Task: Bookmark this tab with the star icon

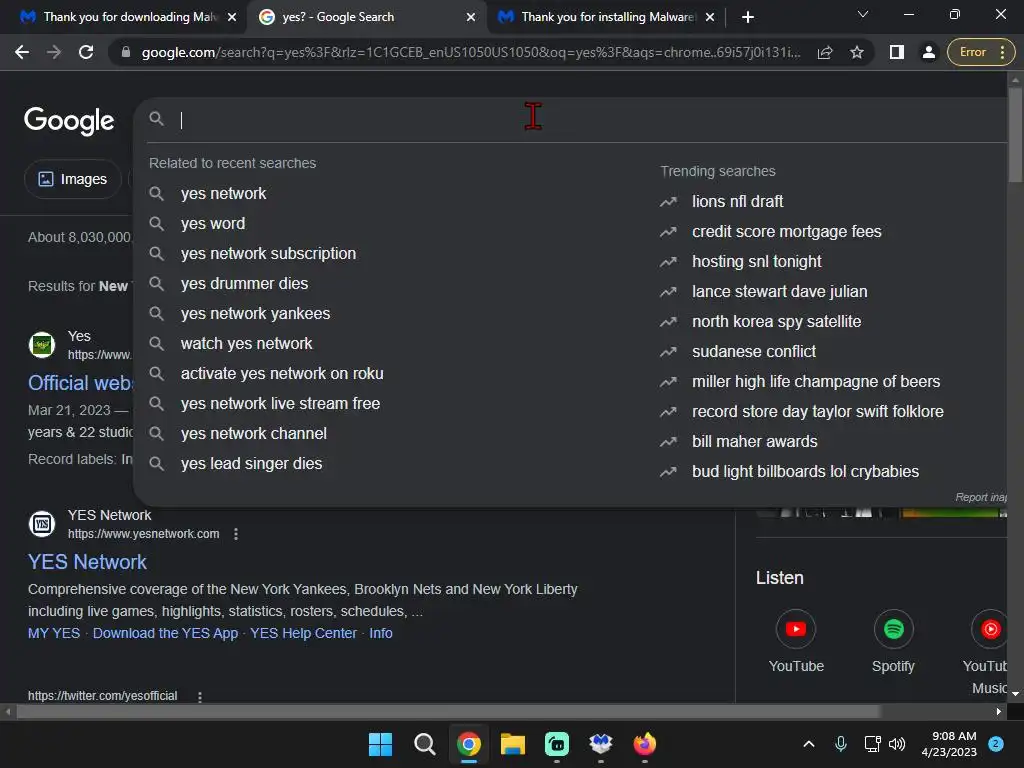Action: click(x=857, y=52)
